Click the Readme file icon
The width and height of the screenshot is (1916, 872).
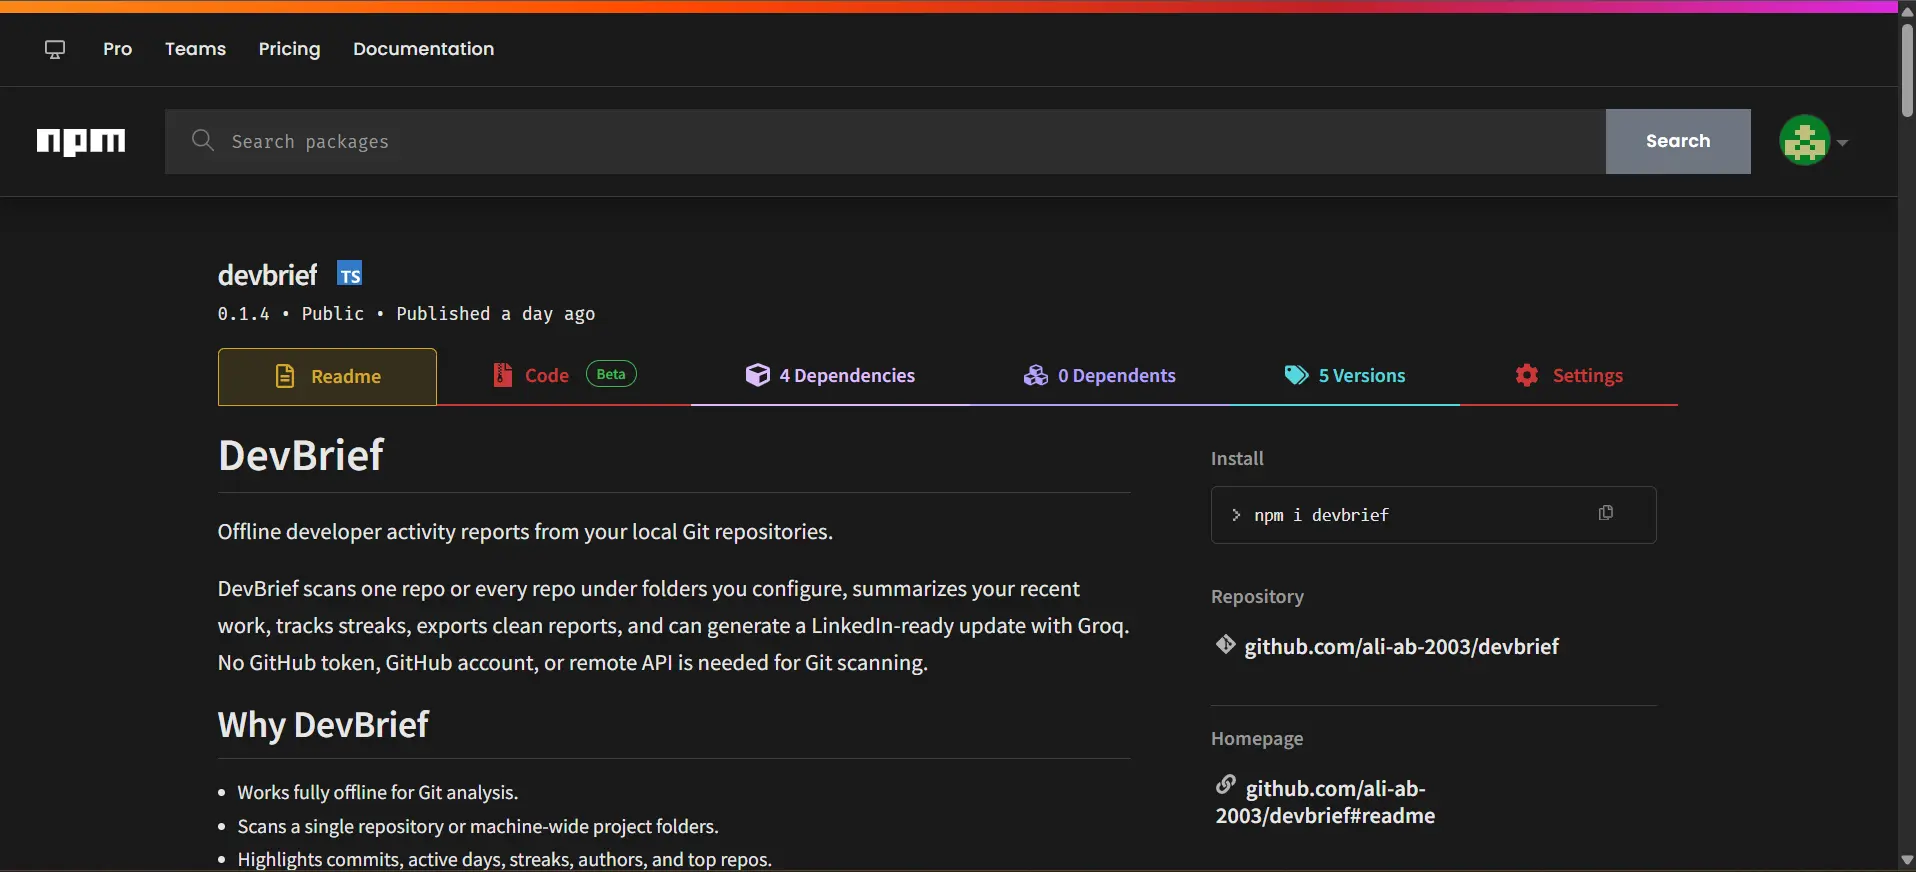(285, 376)
